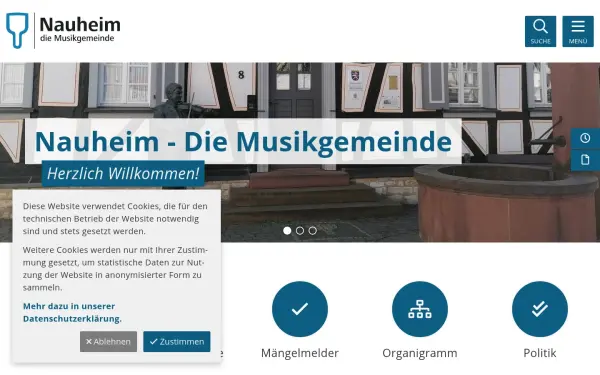Image resolution: width=600 pixels, height=375 pixels.
Task: Click the Organigramm chart circle icon
Action: click(420, 309)
